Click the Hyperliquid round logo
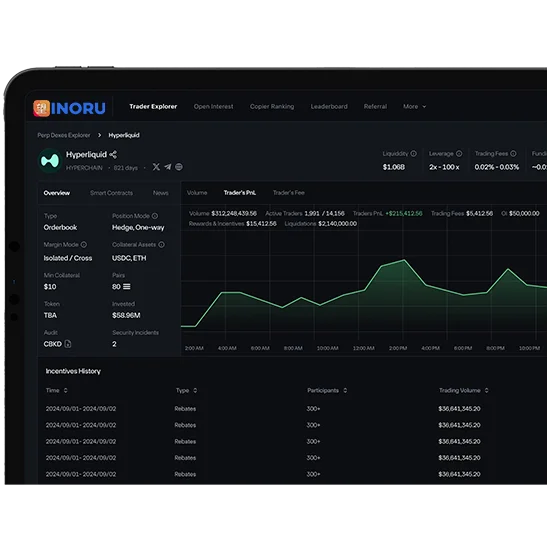Viewport: 550px width, 550px height. pos(50,161)
